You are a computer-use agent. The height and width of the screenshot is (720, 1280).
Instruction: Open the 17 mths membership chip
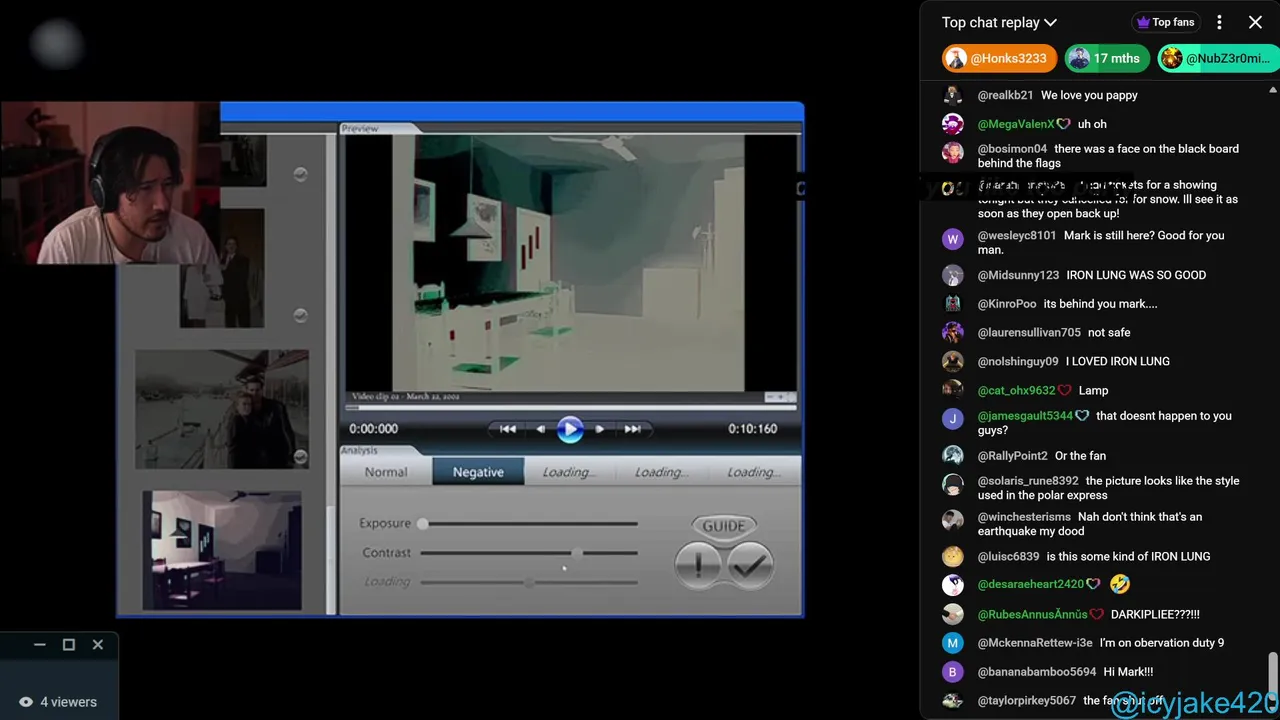point(1107,58)
